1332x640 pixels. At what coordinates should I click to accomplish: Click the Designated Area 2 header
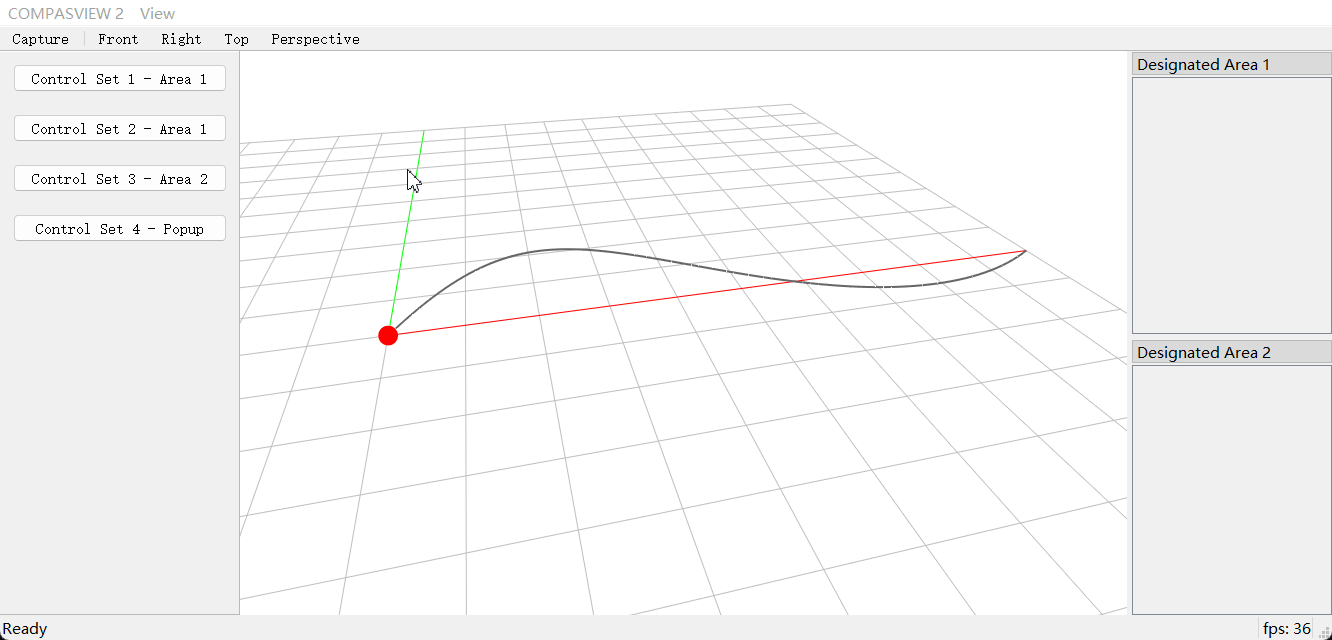pos(1231,352)
